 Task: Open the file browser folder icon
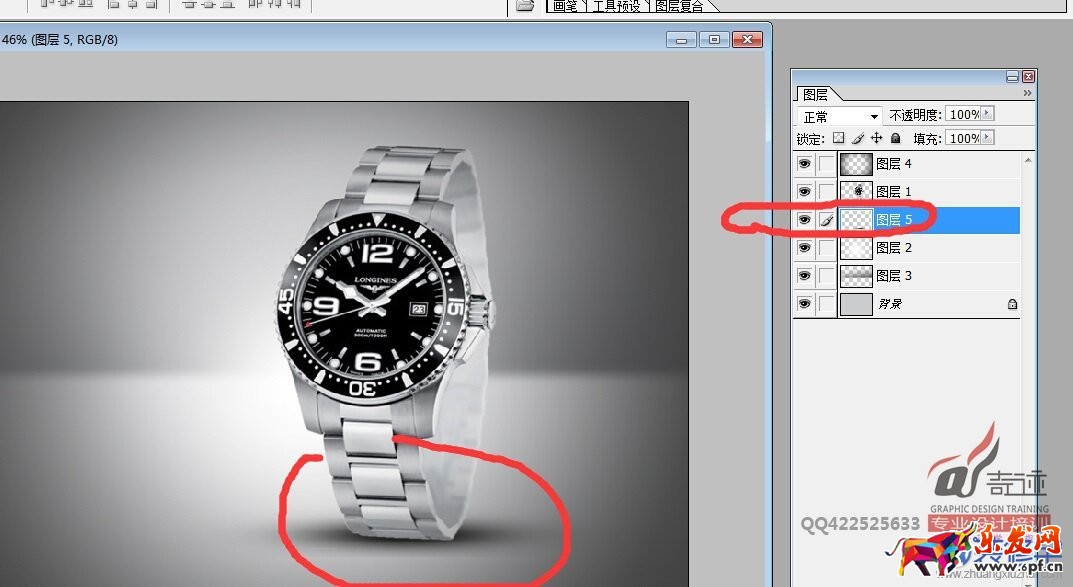525,6
